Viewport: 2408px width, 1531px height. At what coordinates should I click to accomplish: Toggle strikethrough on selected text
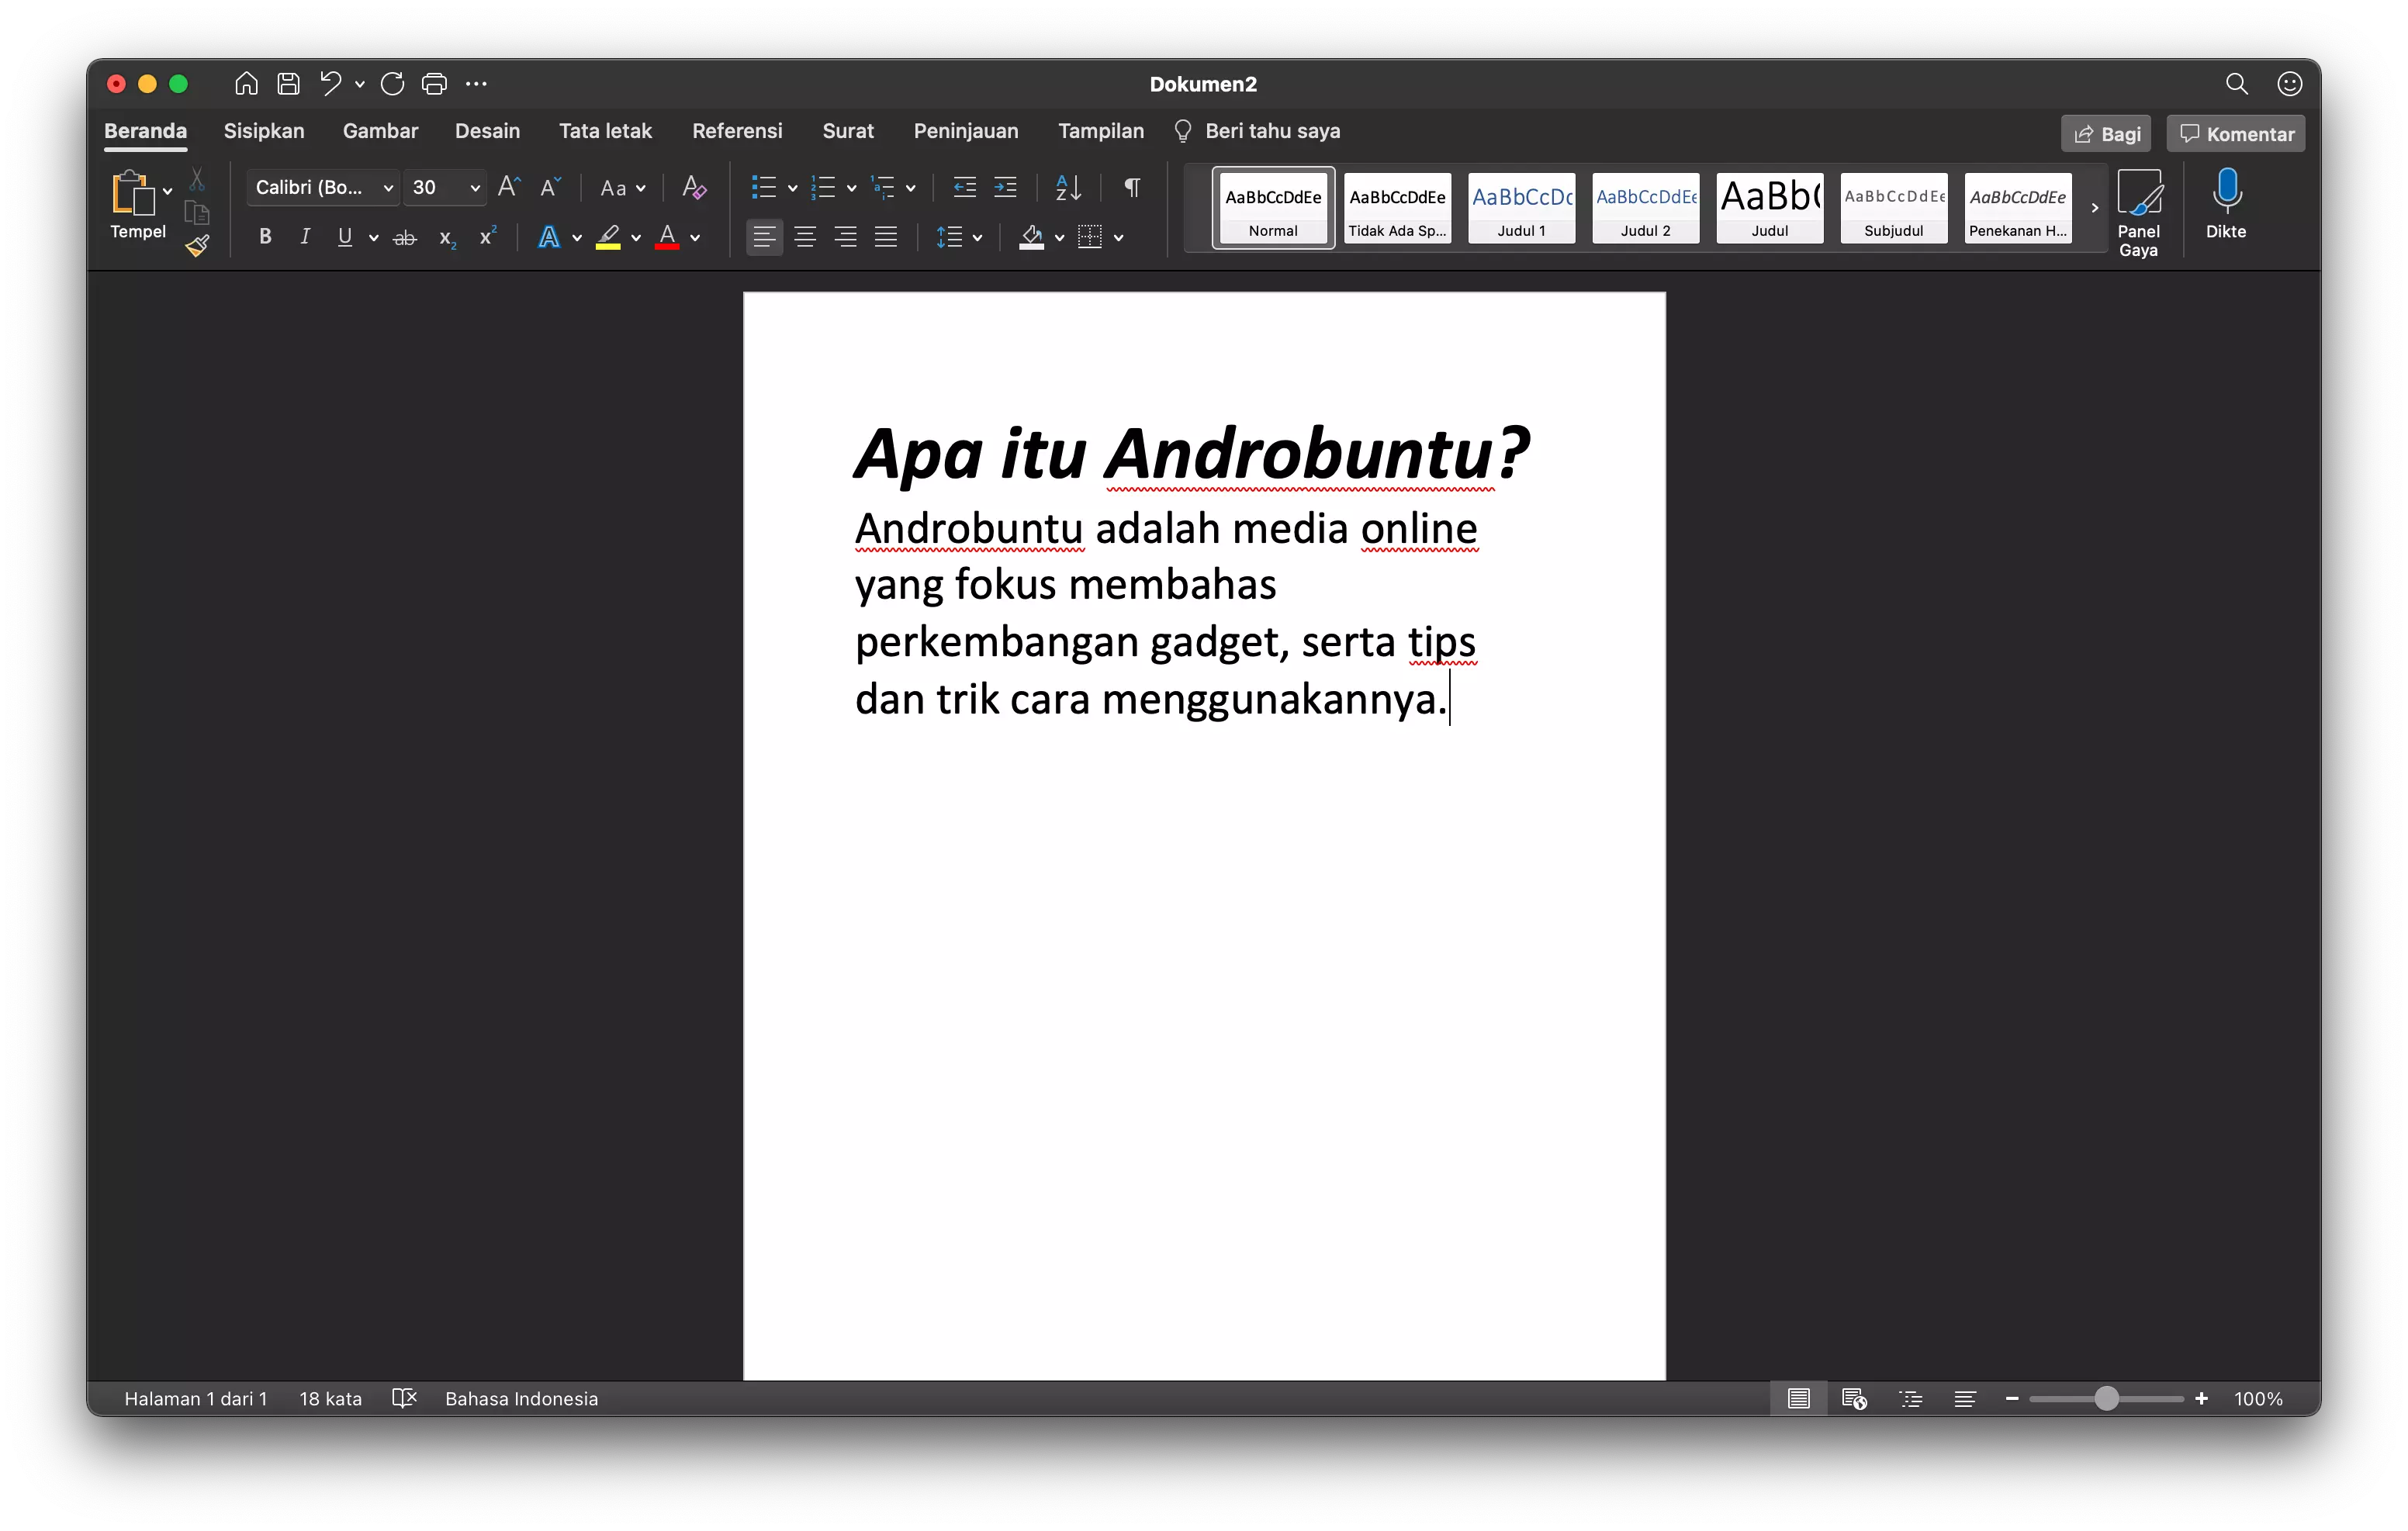point(405,237)
